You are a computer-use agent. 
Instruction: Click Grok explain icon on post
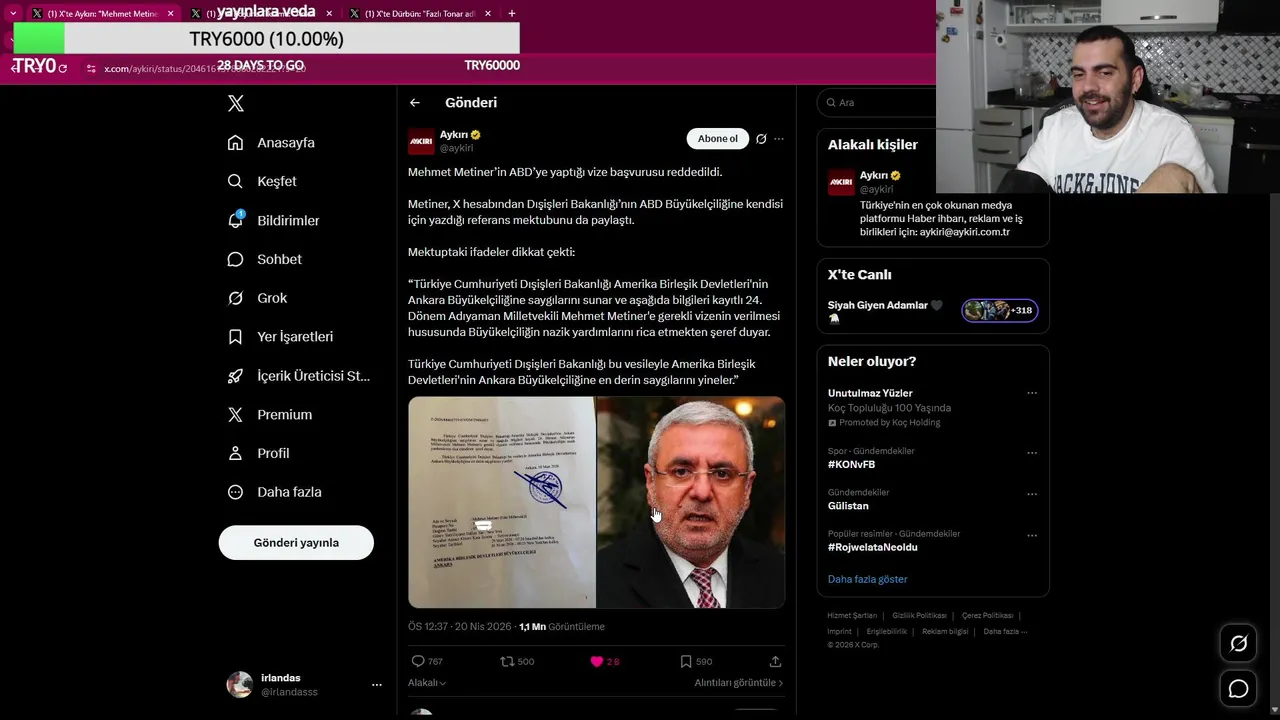[761, 139]
